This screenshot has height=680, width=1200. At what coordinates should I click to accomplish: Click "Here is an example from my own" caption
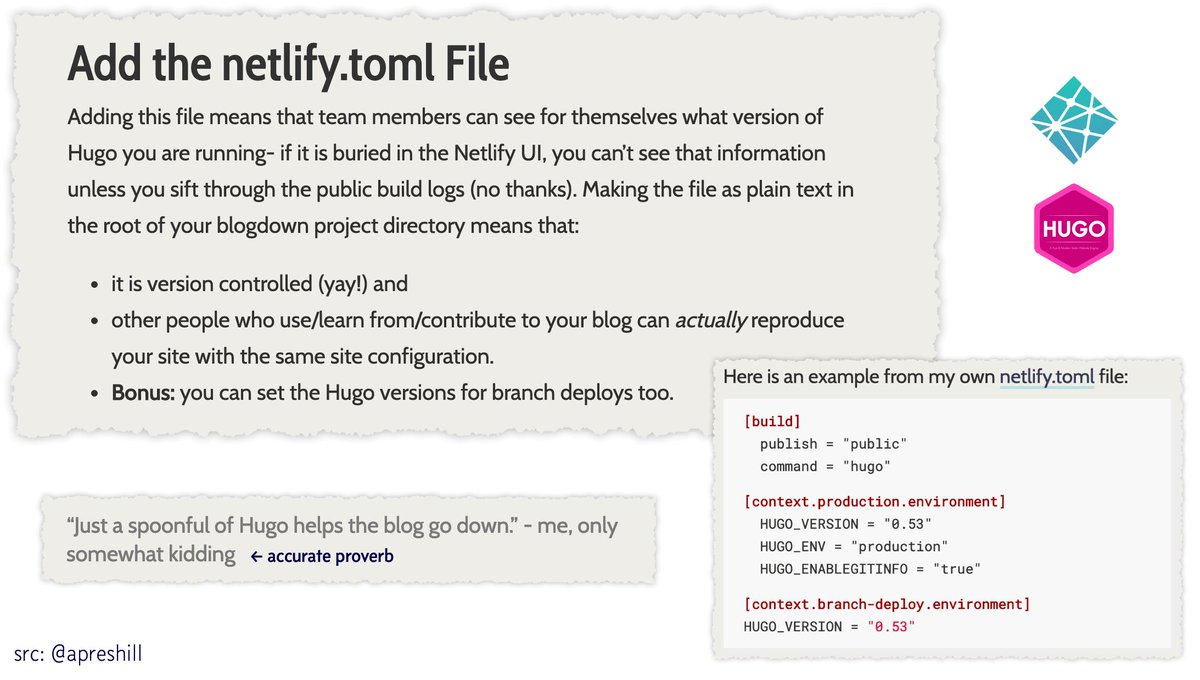click(858, 378)
